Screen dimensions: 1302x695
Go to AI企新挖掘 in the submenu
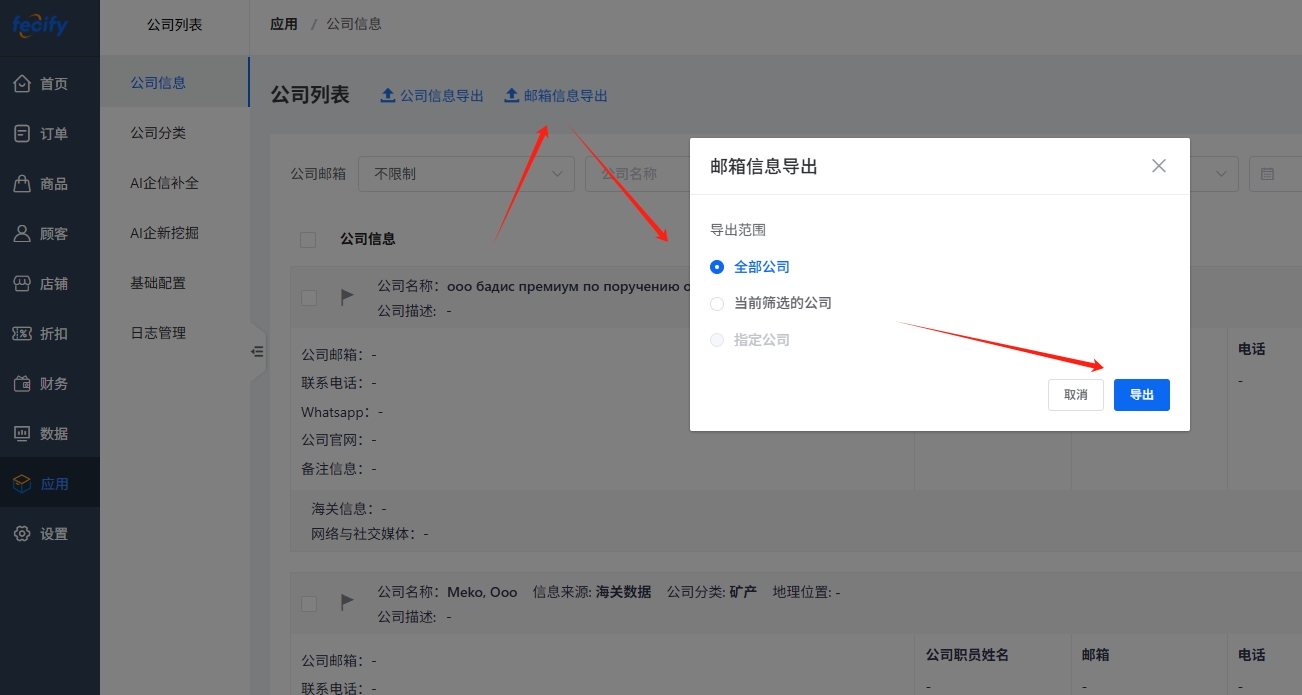[164, 233]
